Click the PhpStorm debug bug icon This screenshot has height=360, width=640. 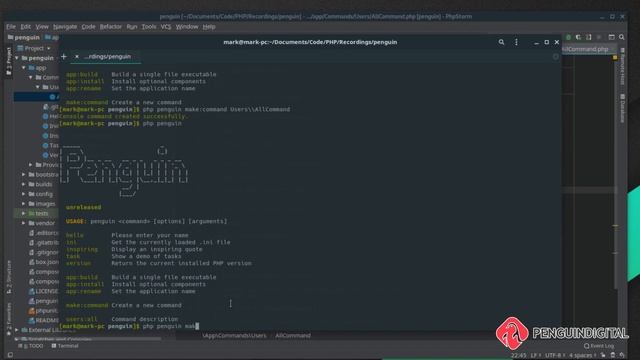(x=568, y=37)
